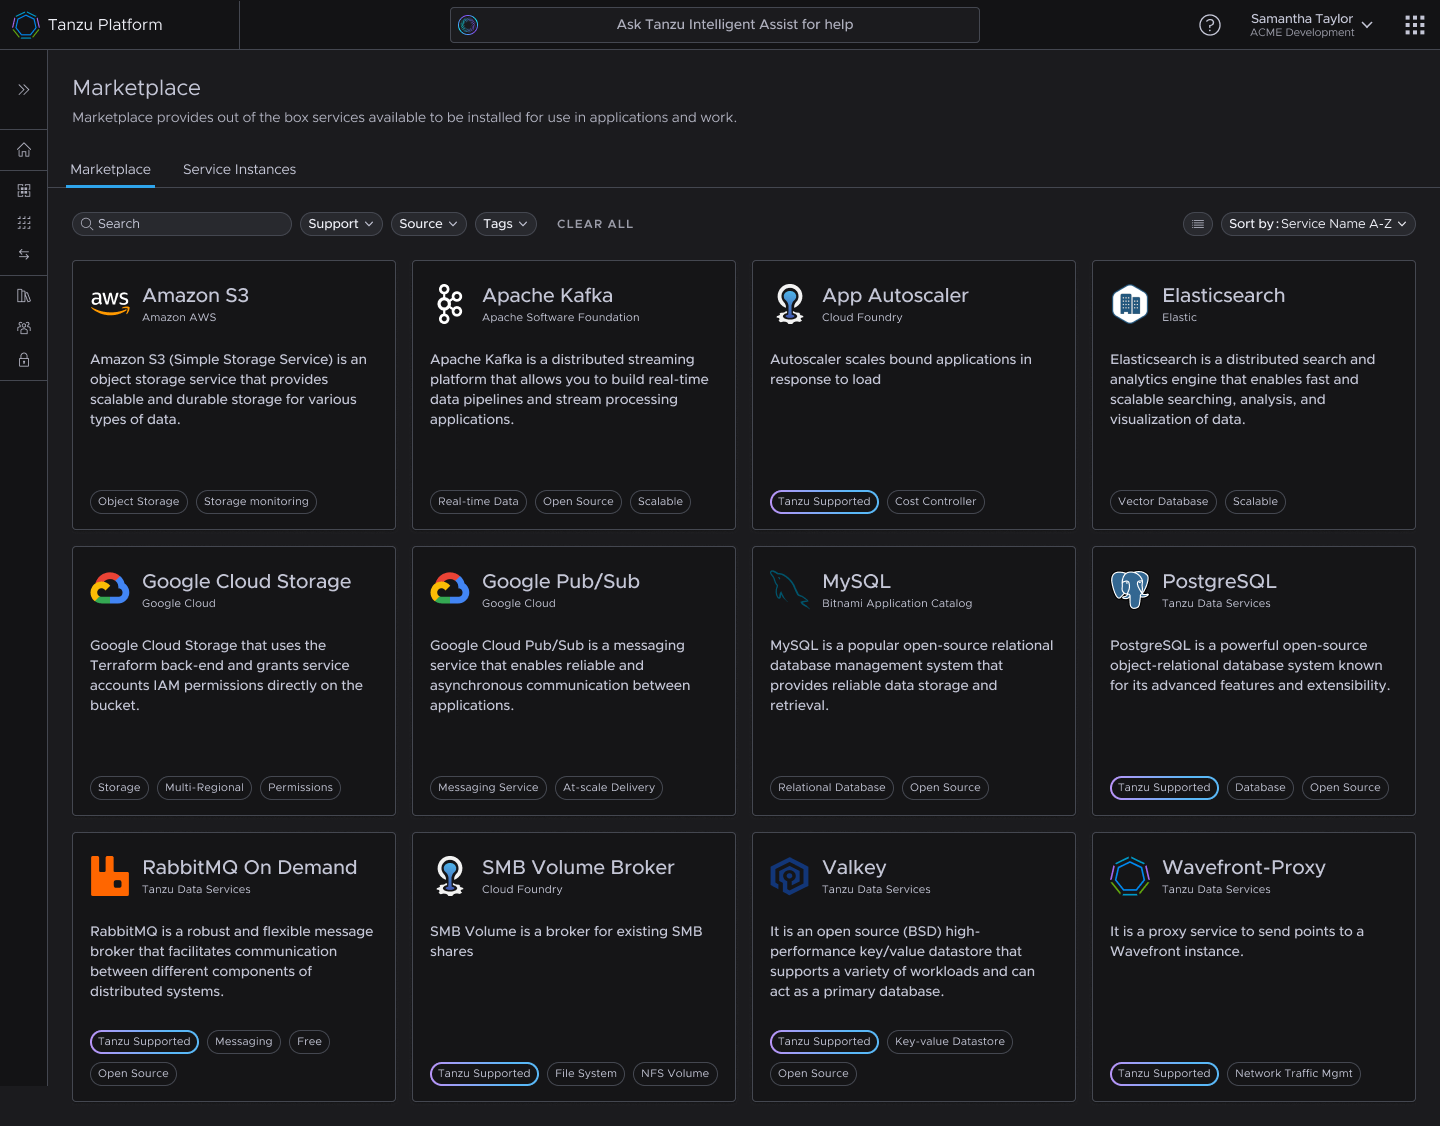Click the Free tag on RabbitMQ
Viewport: 1440px width, 1126px height.
tap(310, 1042)
